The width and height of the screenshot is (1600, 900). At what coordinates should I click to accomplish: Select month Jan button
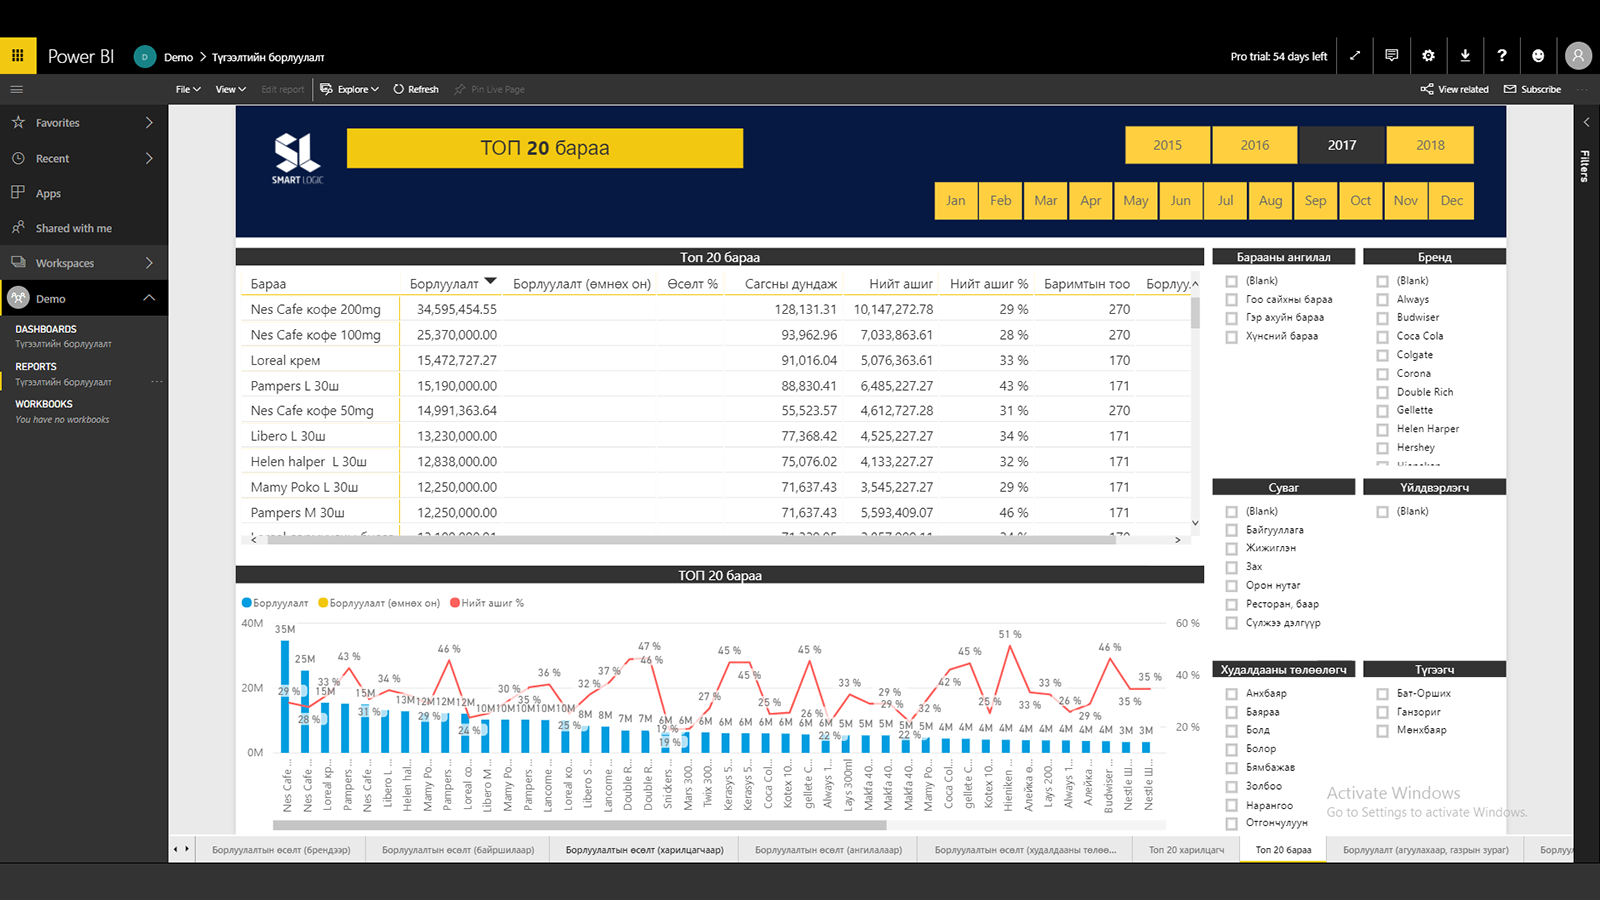956,200
